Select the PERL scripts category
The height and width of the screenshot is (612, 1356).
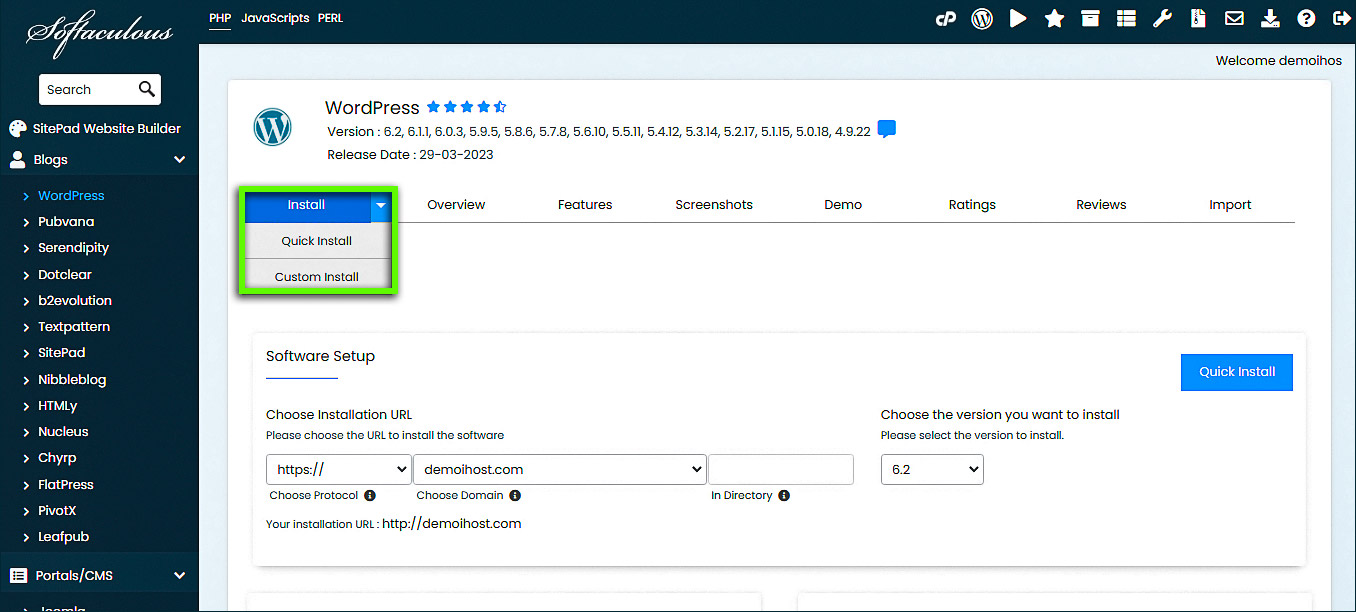tap(330, 18)
